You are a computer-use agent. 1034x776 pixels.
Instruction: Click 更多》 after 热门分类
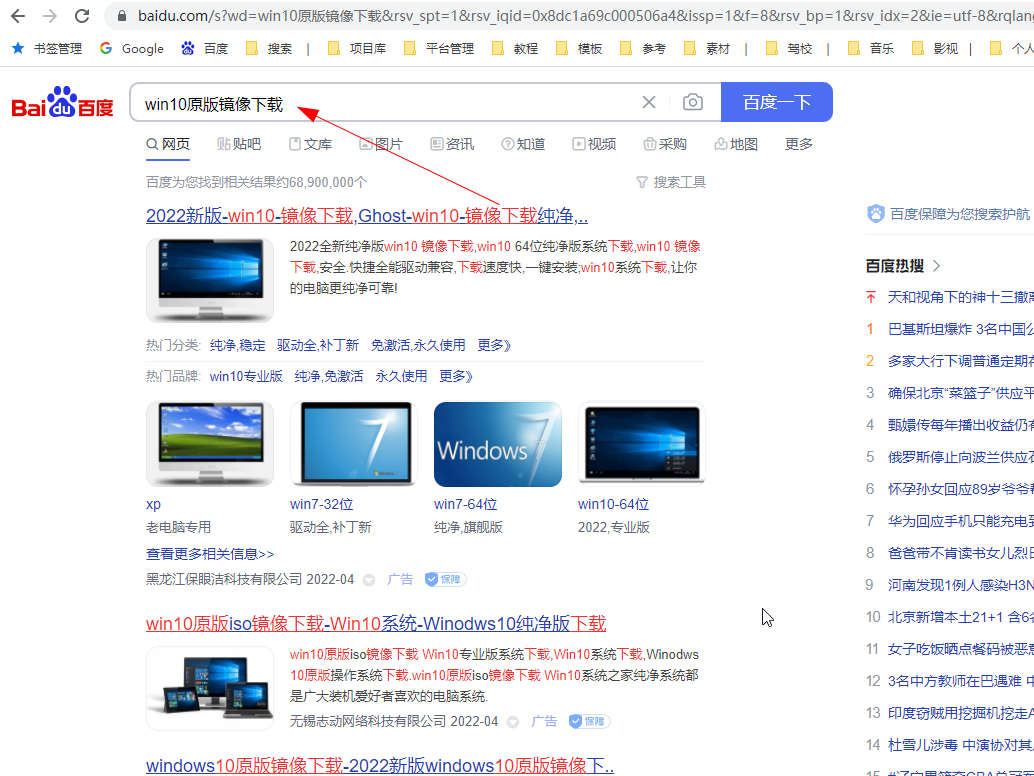coord(494,345)
